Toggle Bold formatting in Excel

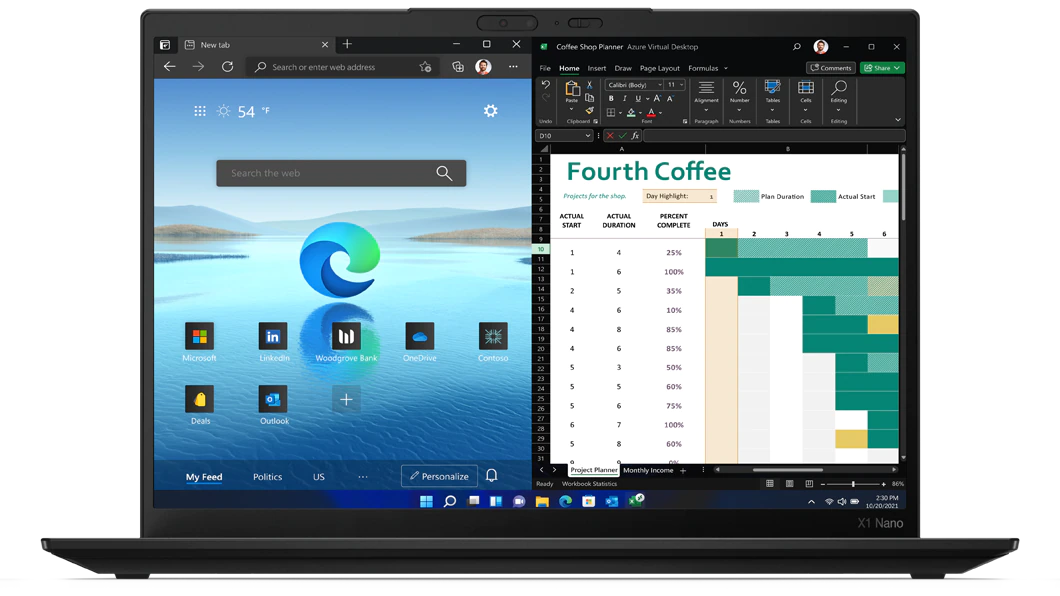[x=611, y=99]
